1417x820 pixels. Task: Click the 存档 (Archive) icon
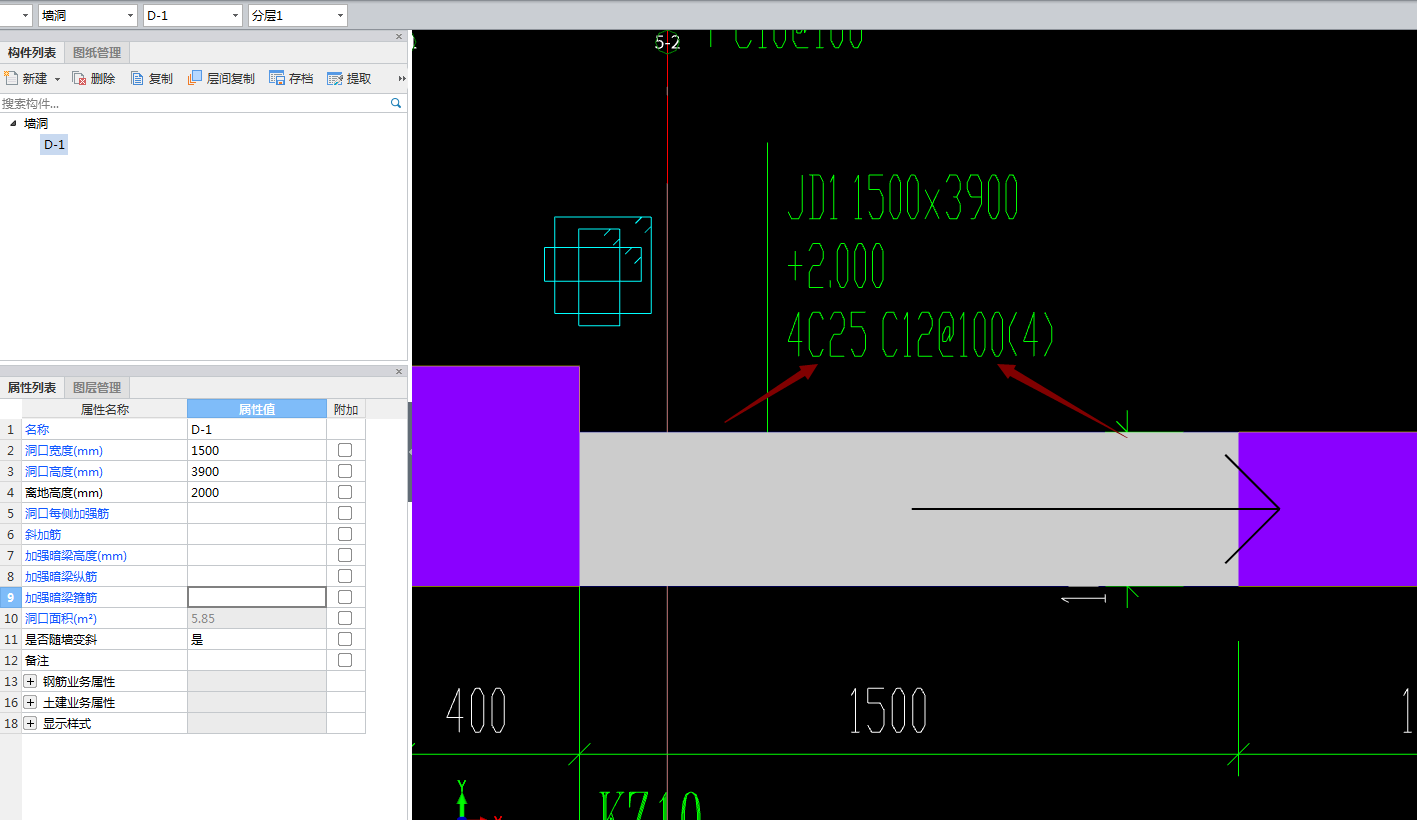click(277, 78)
